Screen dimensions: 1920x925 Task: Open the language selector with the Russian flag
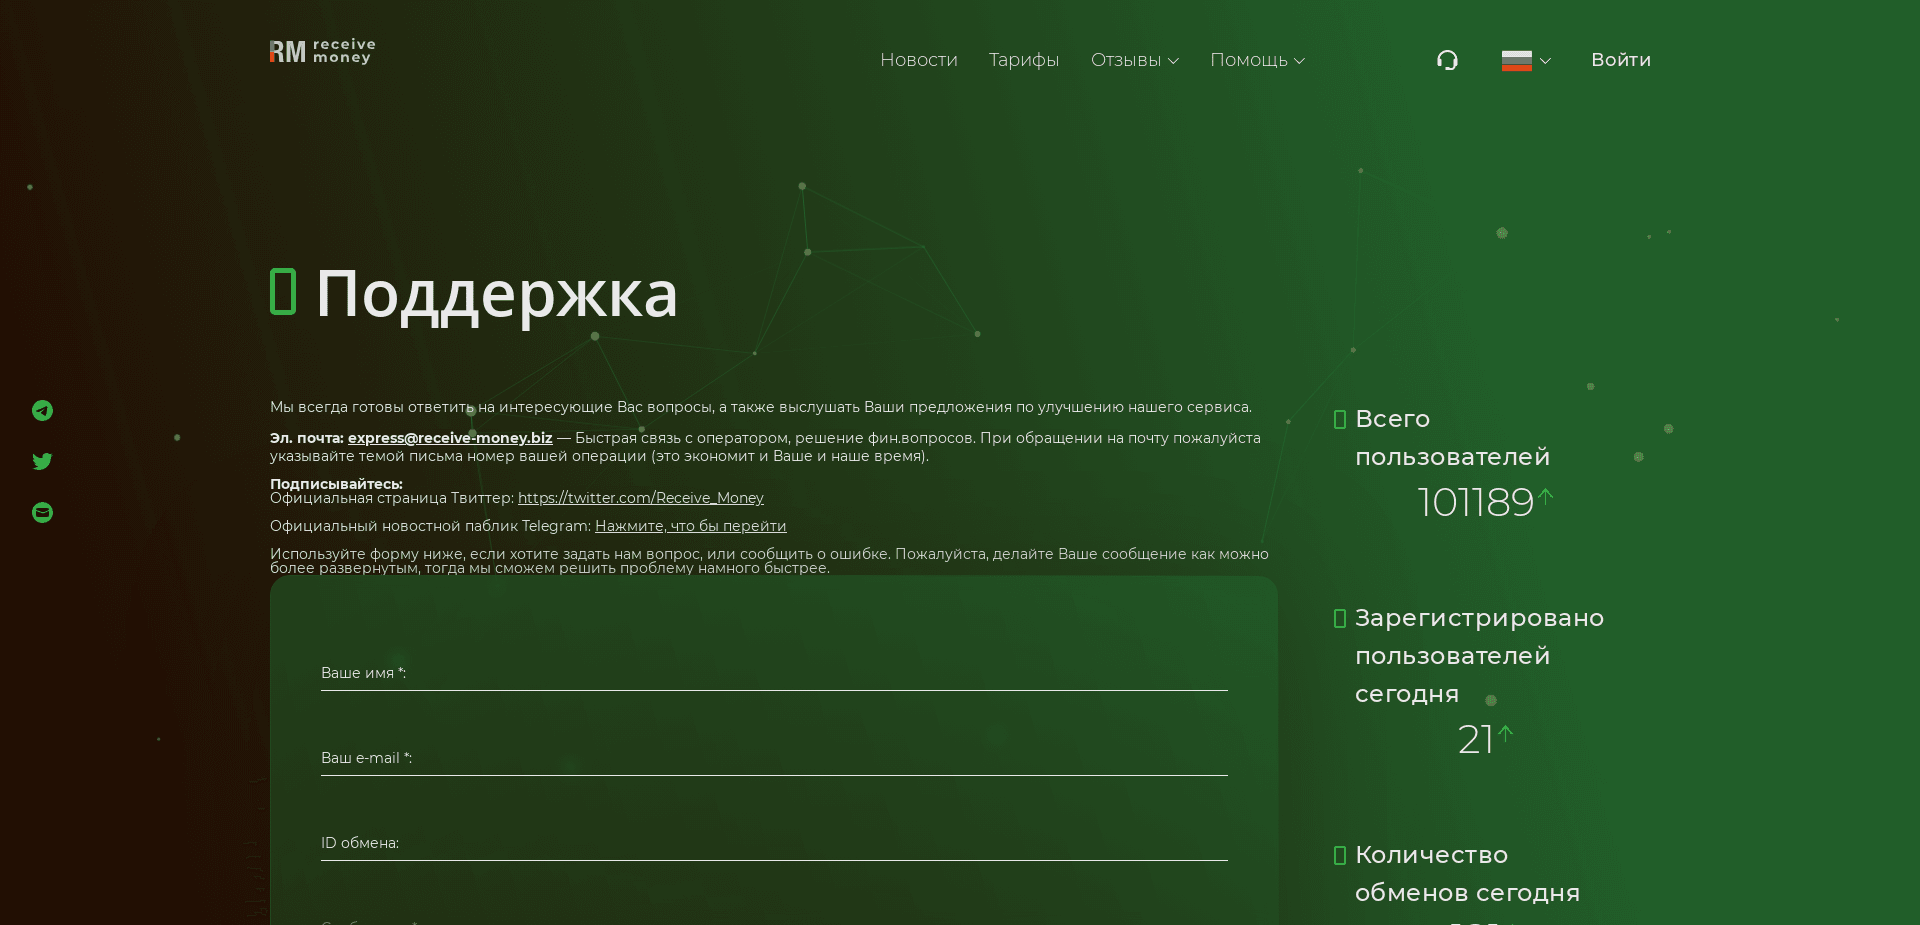click(1524, 60)
